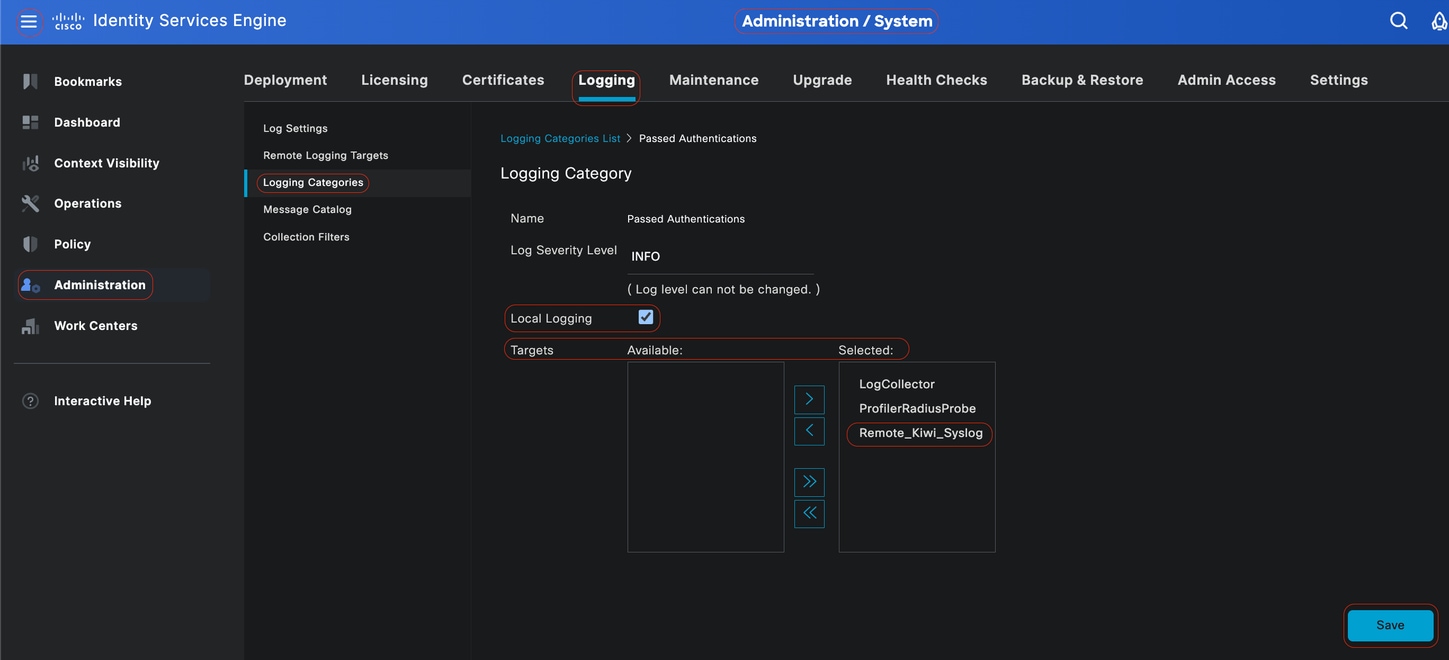The height and width of the screenshot is (660, 1449).
Task: Click the Passed Authentications Name value
Action: 686,219
